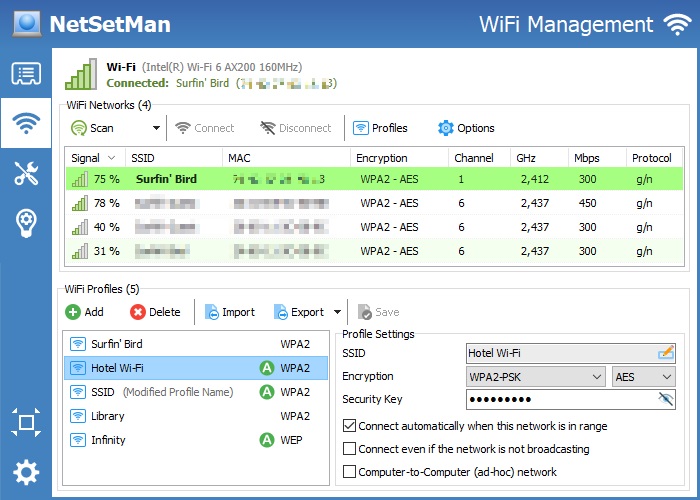Click the WiFi icon beside WiFi Management

677,24
